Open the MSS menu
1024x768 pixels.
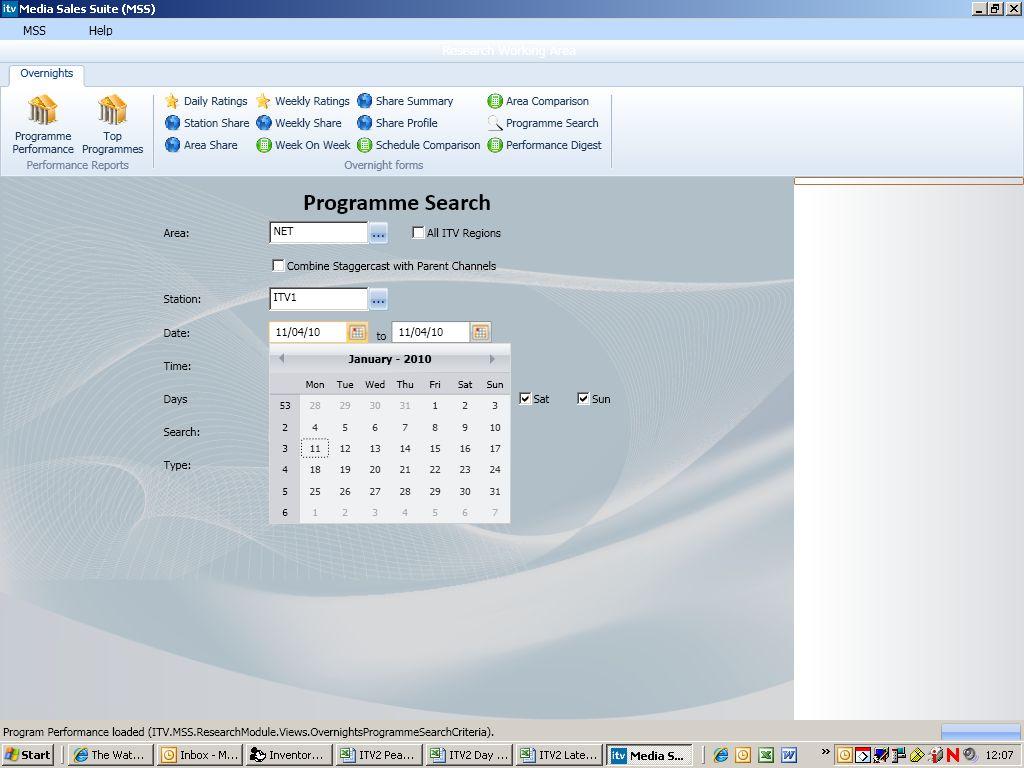point(34,31)
